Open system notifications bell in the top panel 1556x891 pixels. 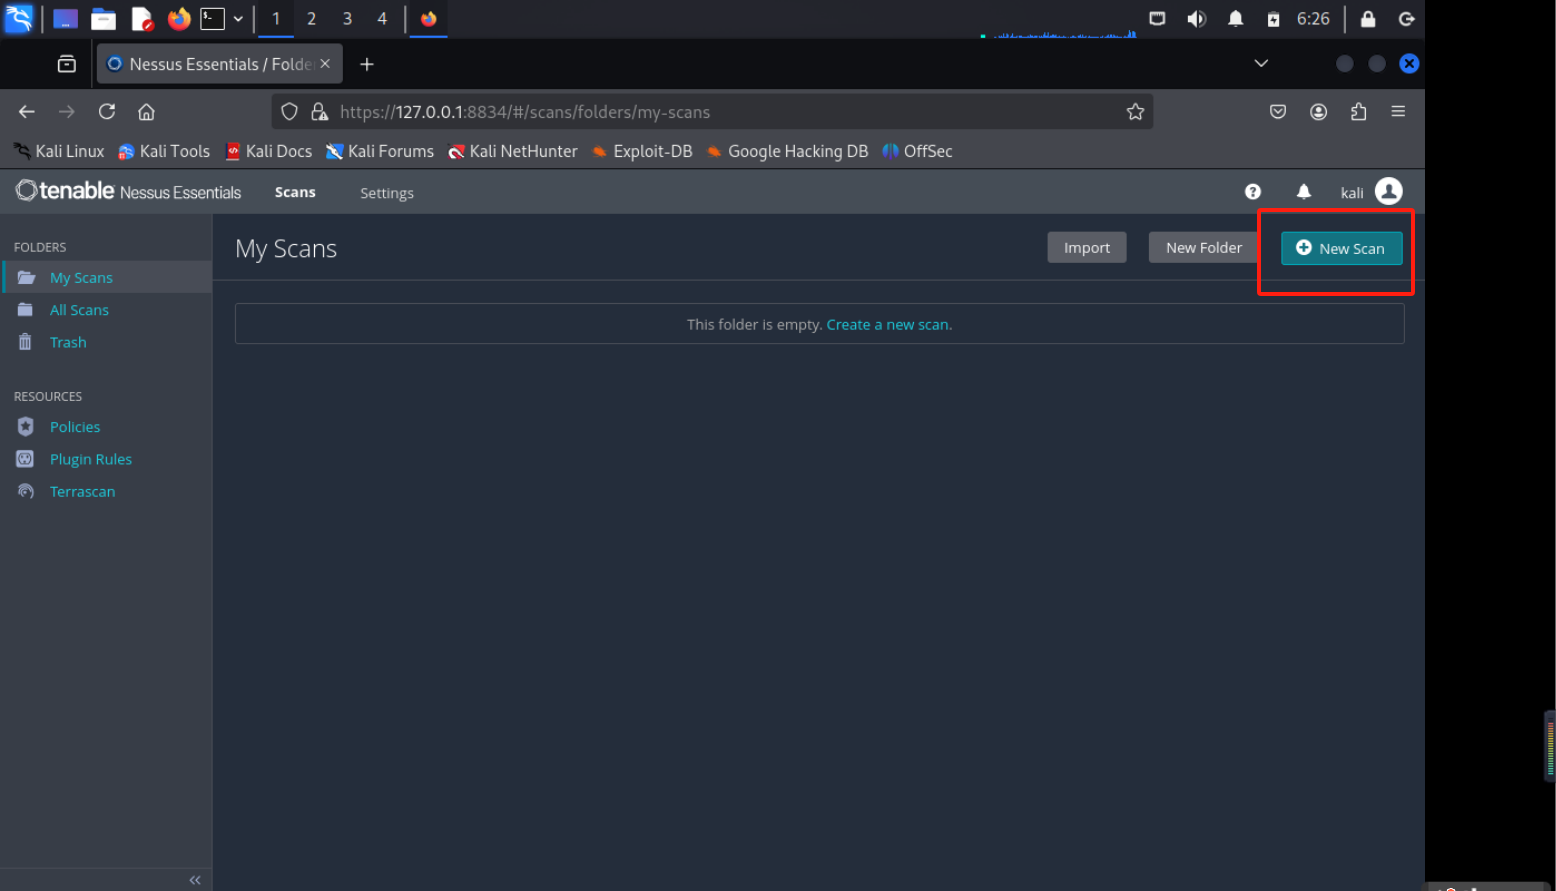click(x=1236, y=18)
